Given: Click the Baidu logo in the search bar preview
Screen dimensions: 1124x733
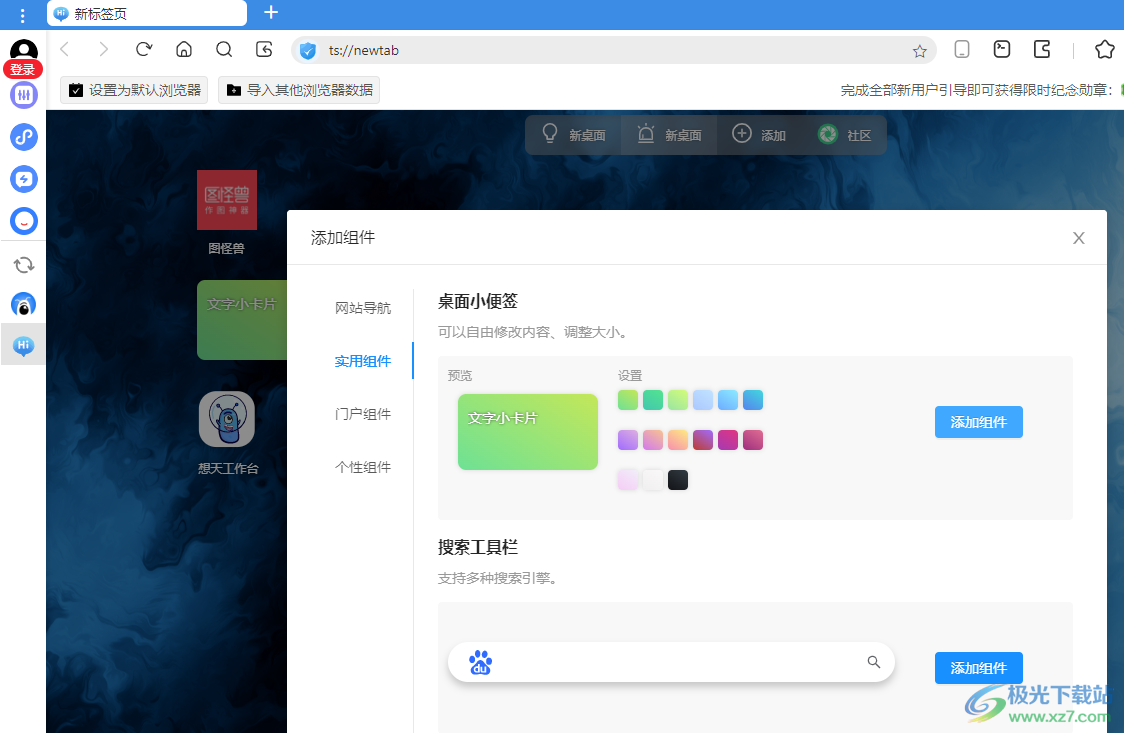Looking at the screenshot, I should pos(481,662).
